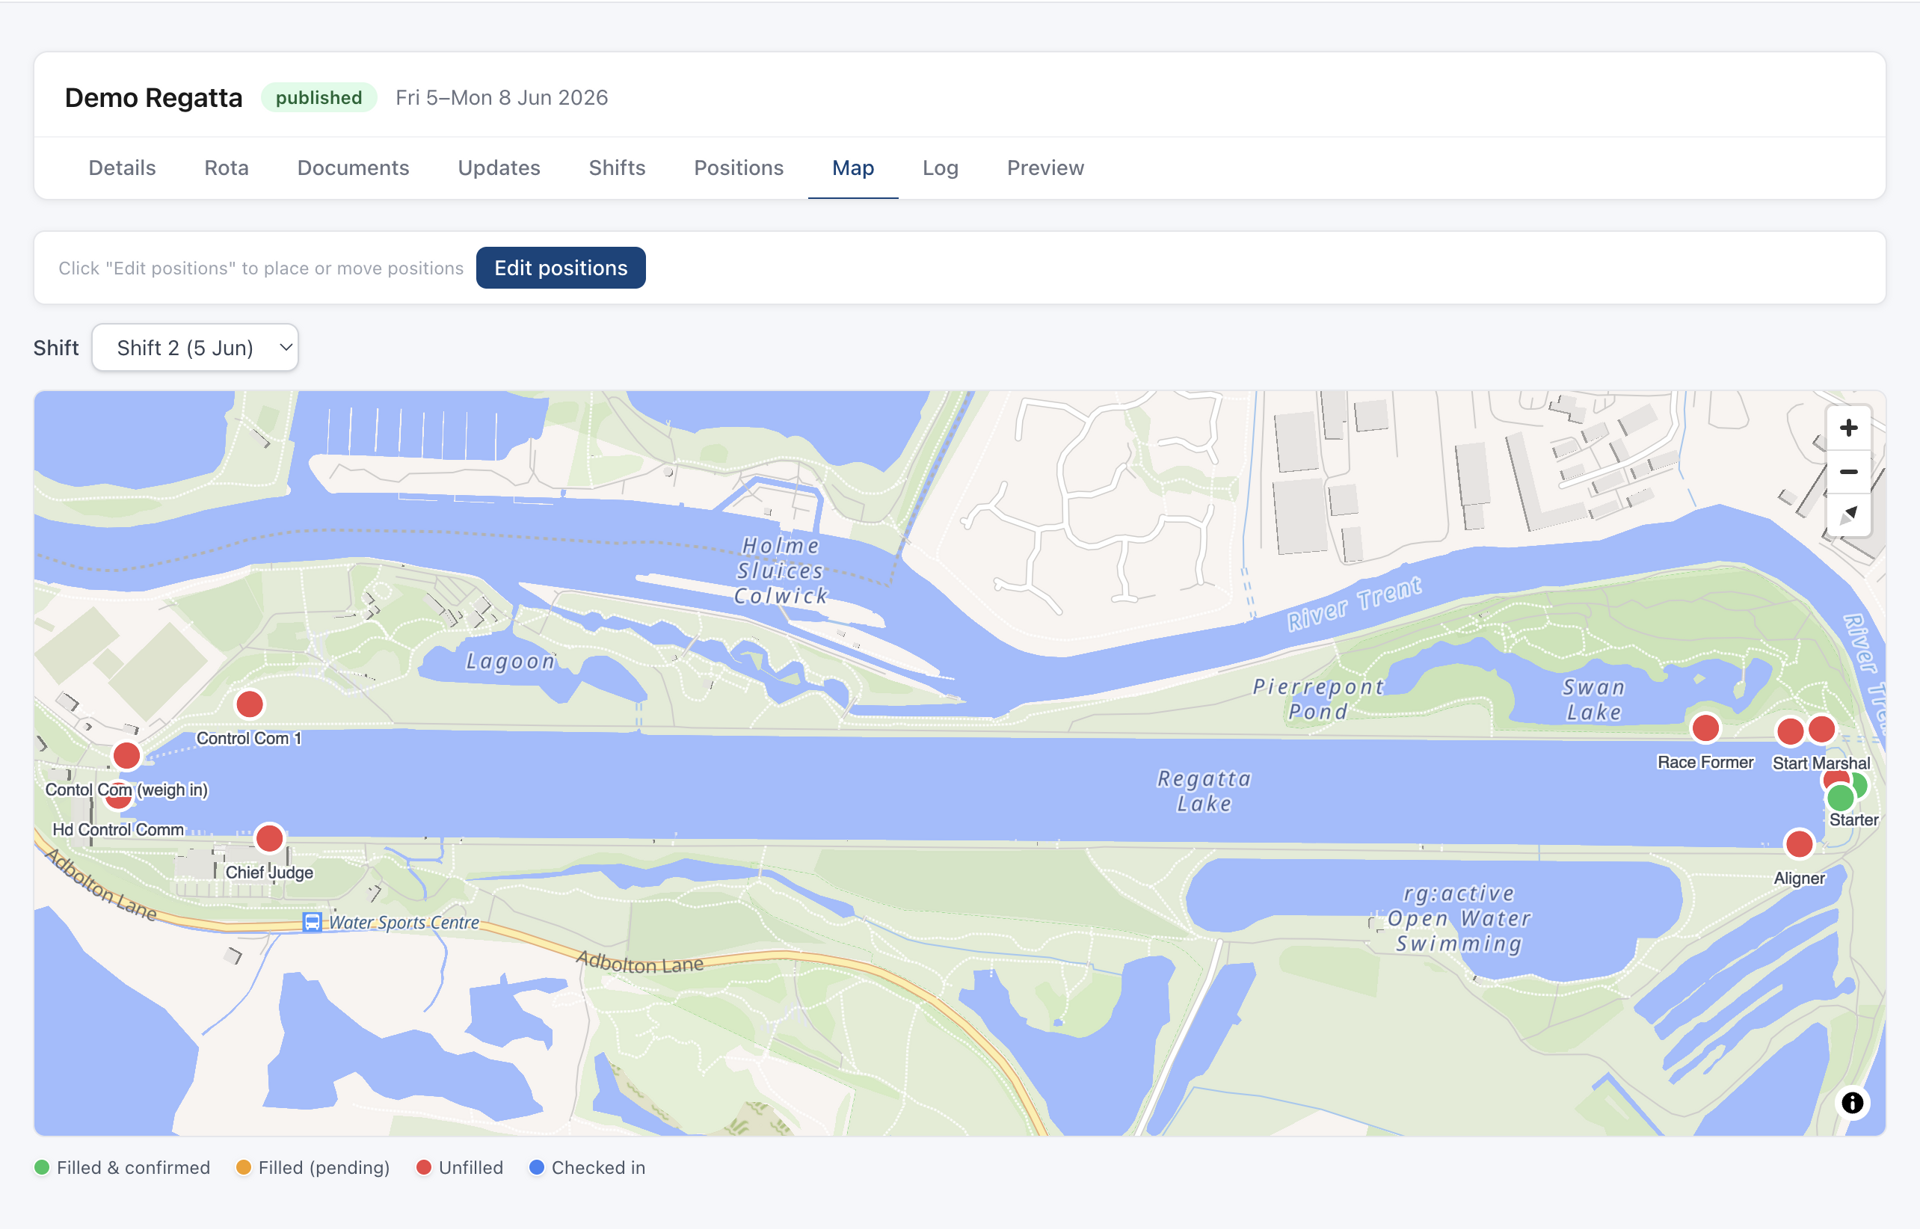1920x1229 pixels.
Task: Click right red marker above Start Marshal label
Action: pos(1822,729)
